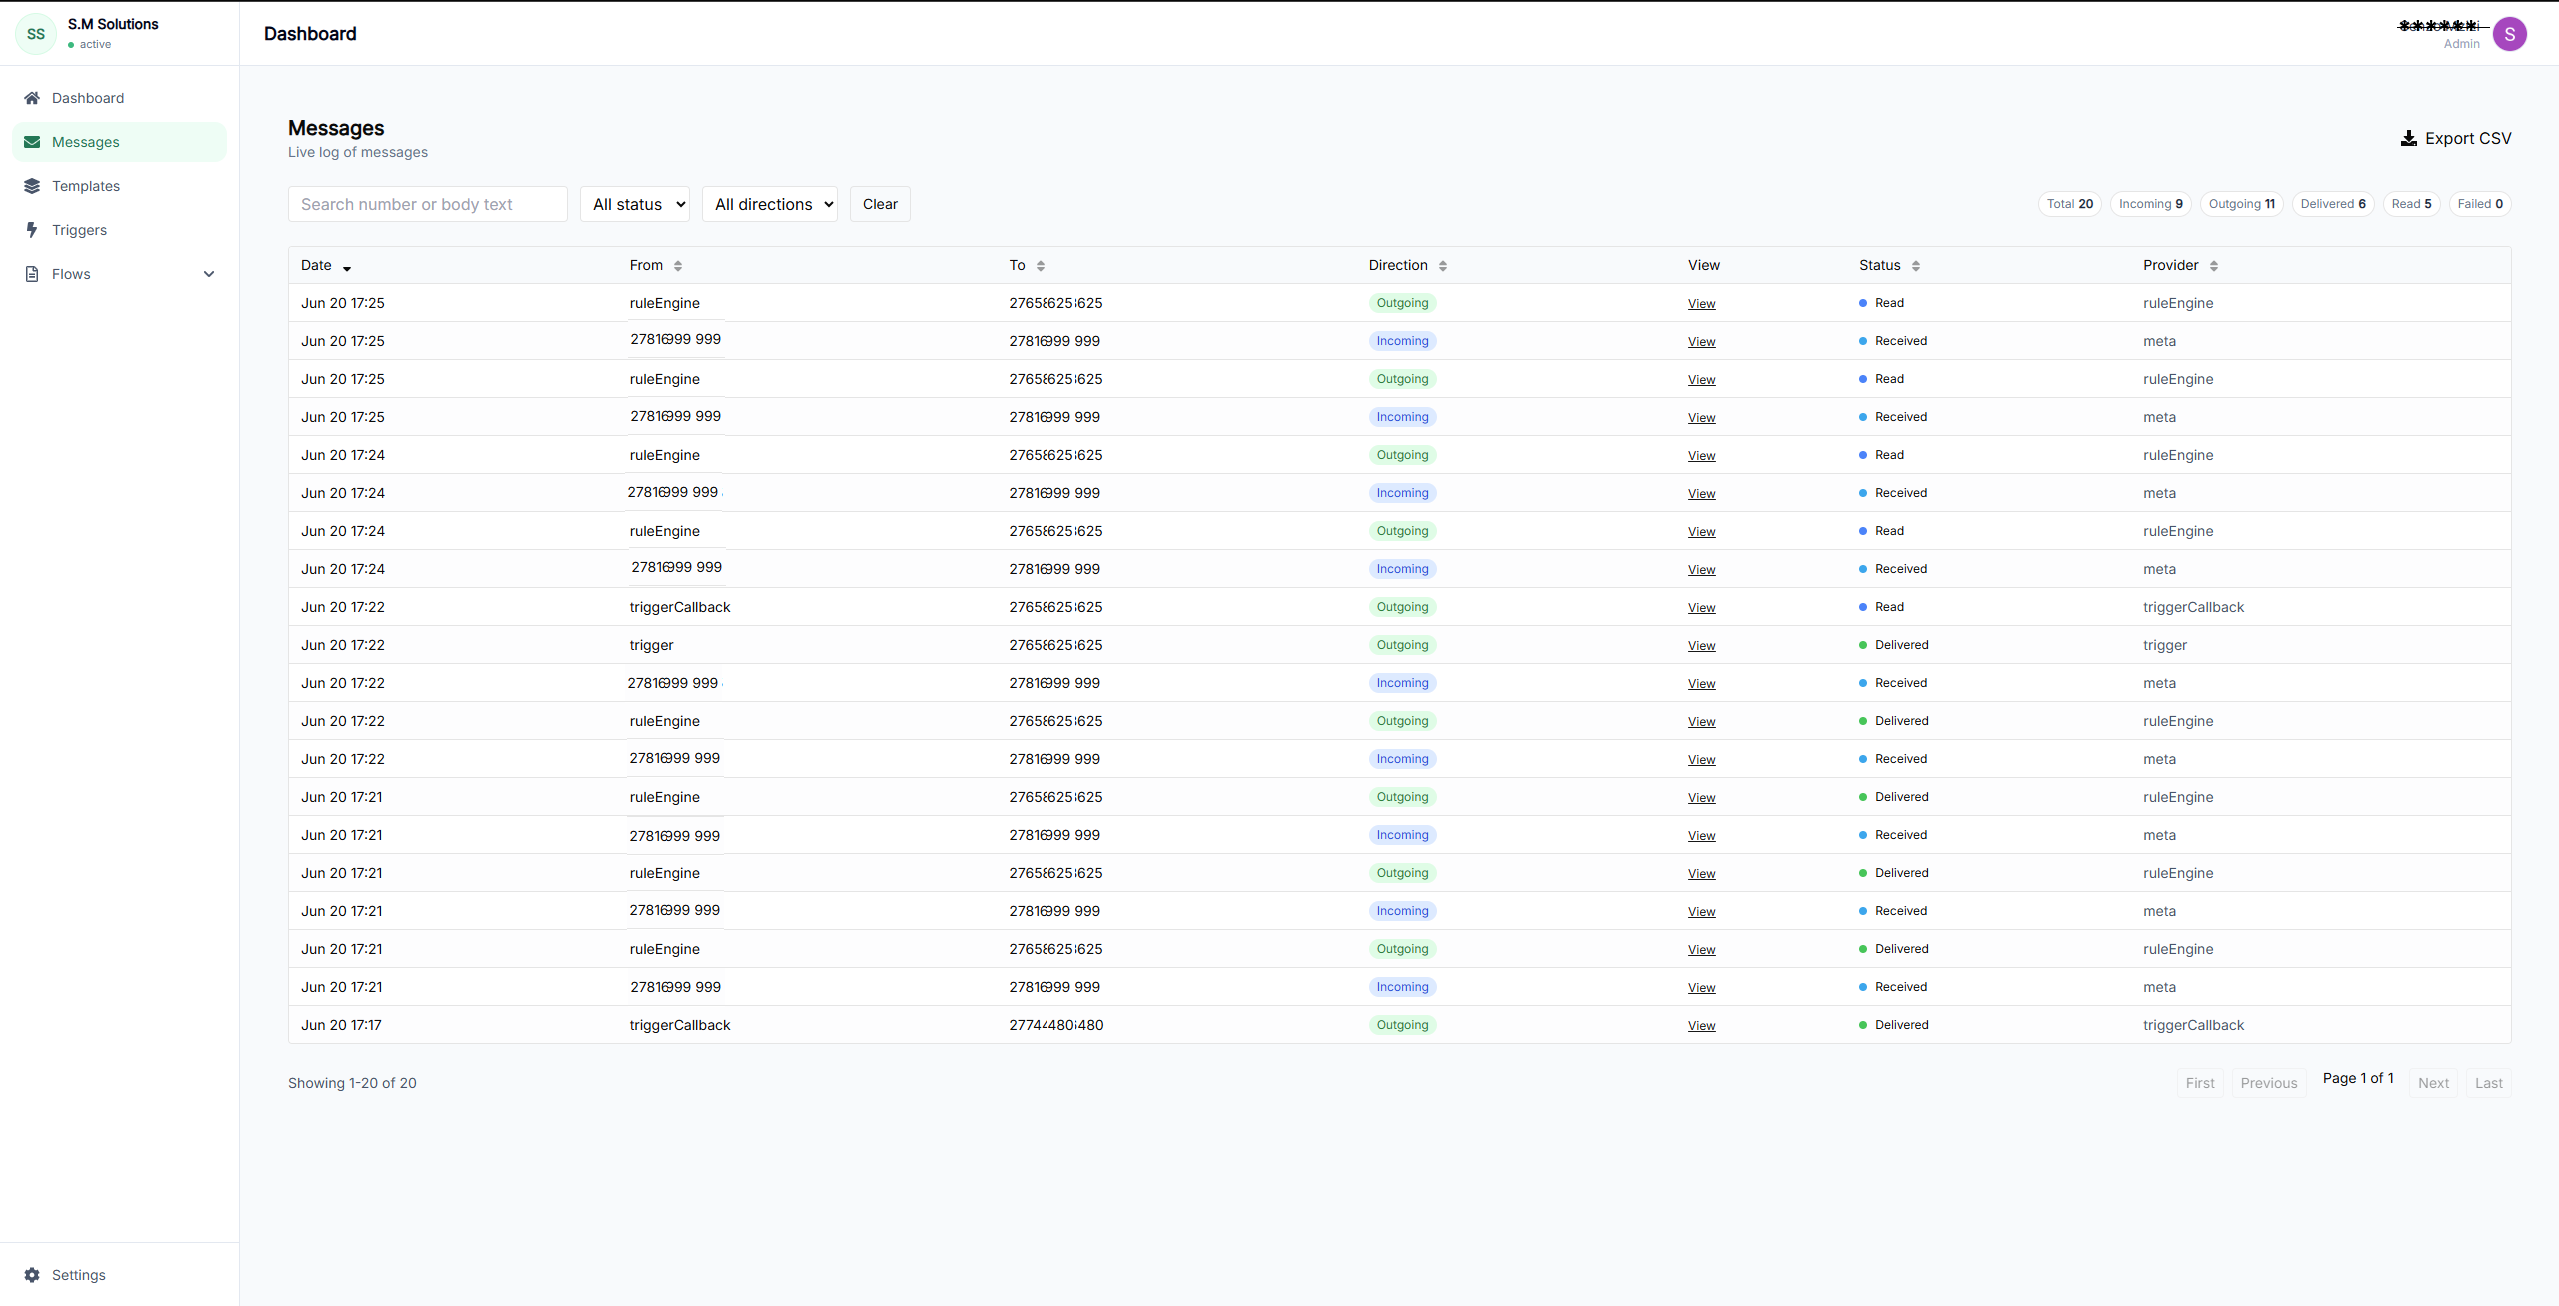Focus the search number or body text field

428,204
